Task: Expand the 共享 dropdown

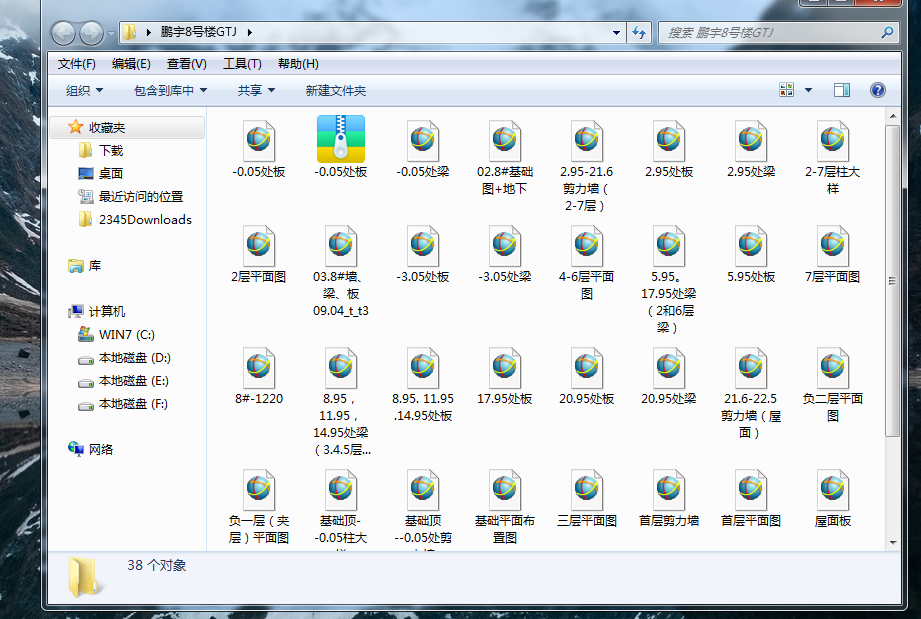Action: click(256, 90)
